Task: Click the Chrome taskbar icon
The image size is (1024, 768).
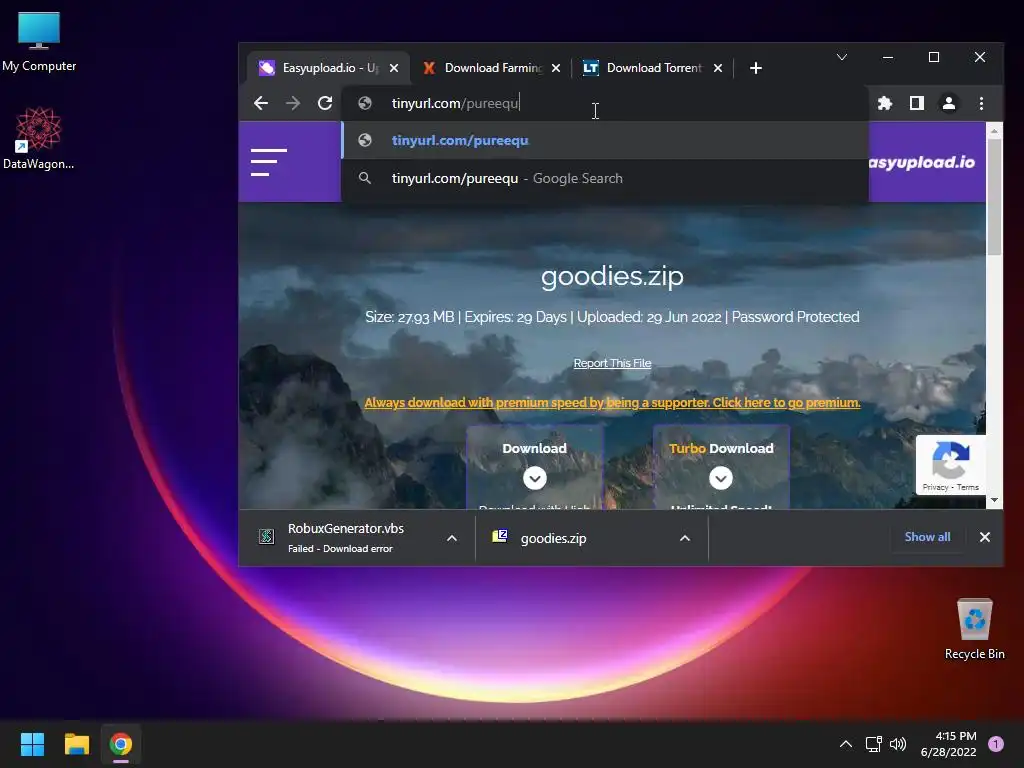Action: [121, 744]
